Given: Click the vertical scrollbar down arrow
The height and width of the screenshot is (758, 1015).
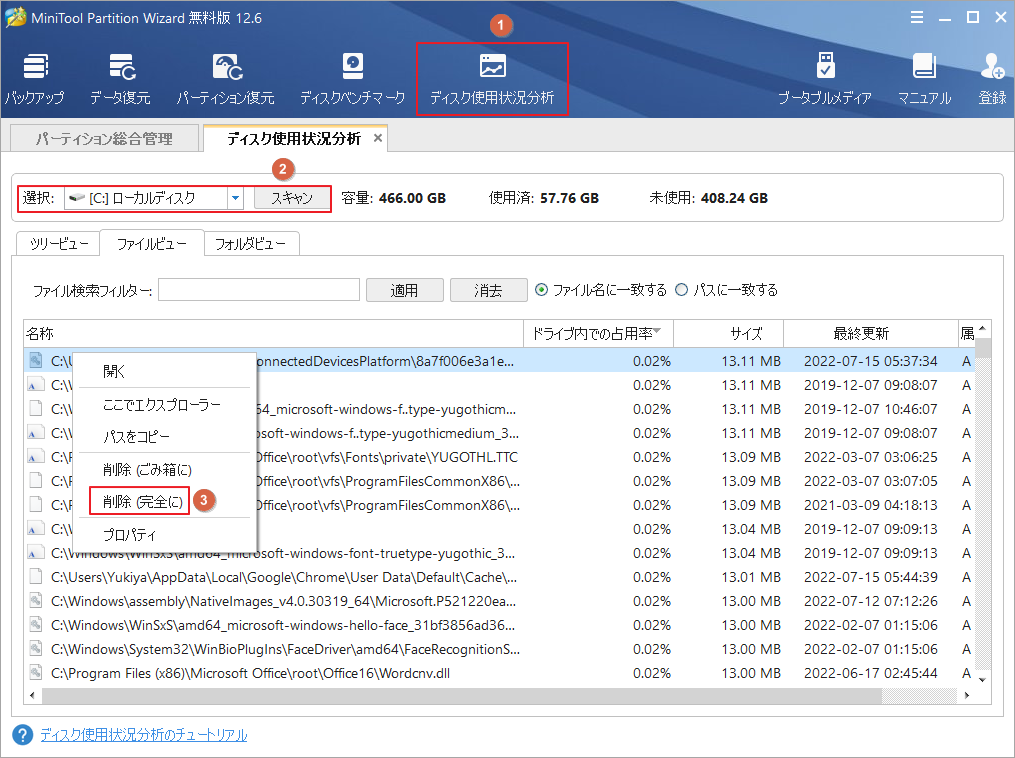Looking at the screenshot, I should pos(983,680).
